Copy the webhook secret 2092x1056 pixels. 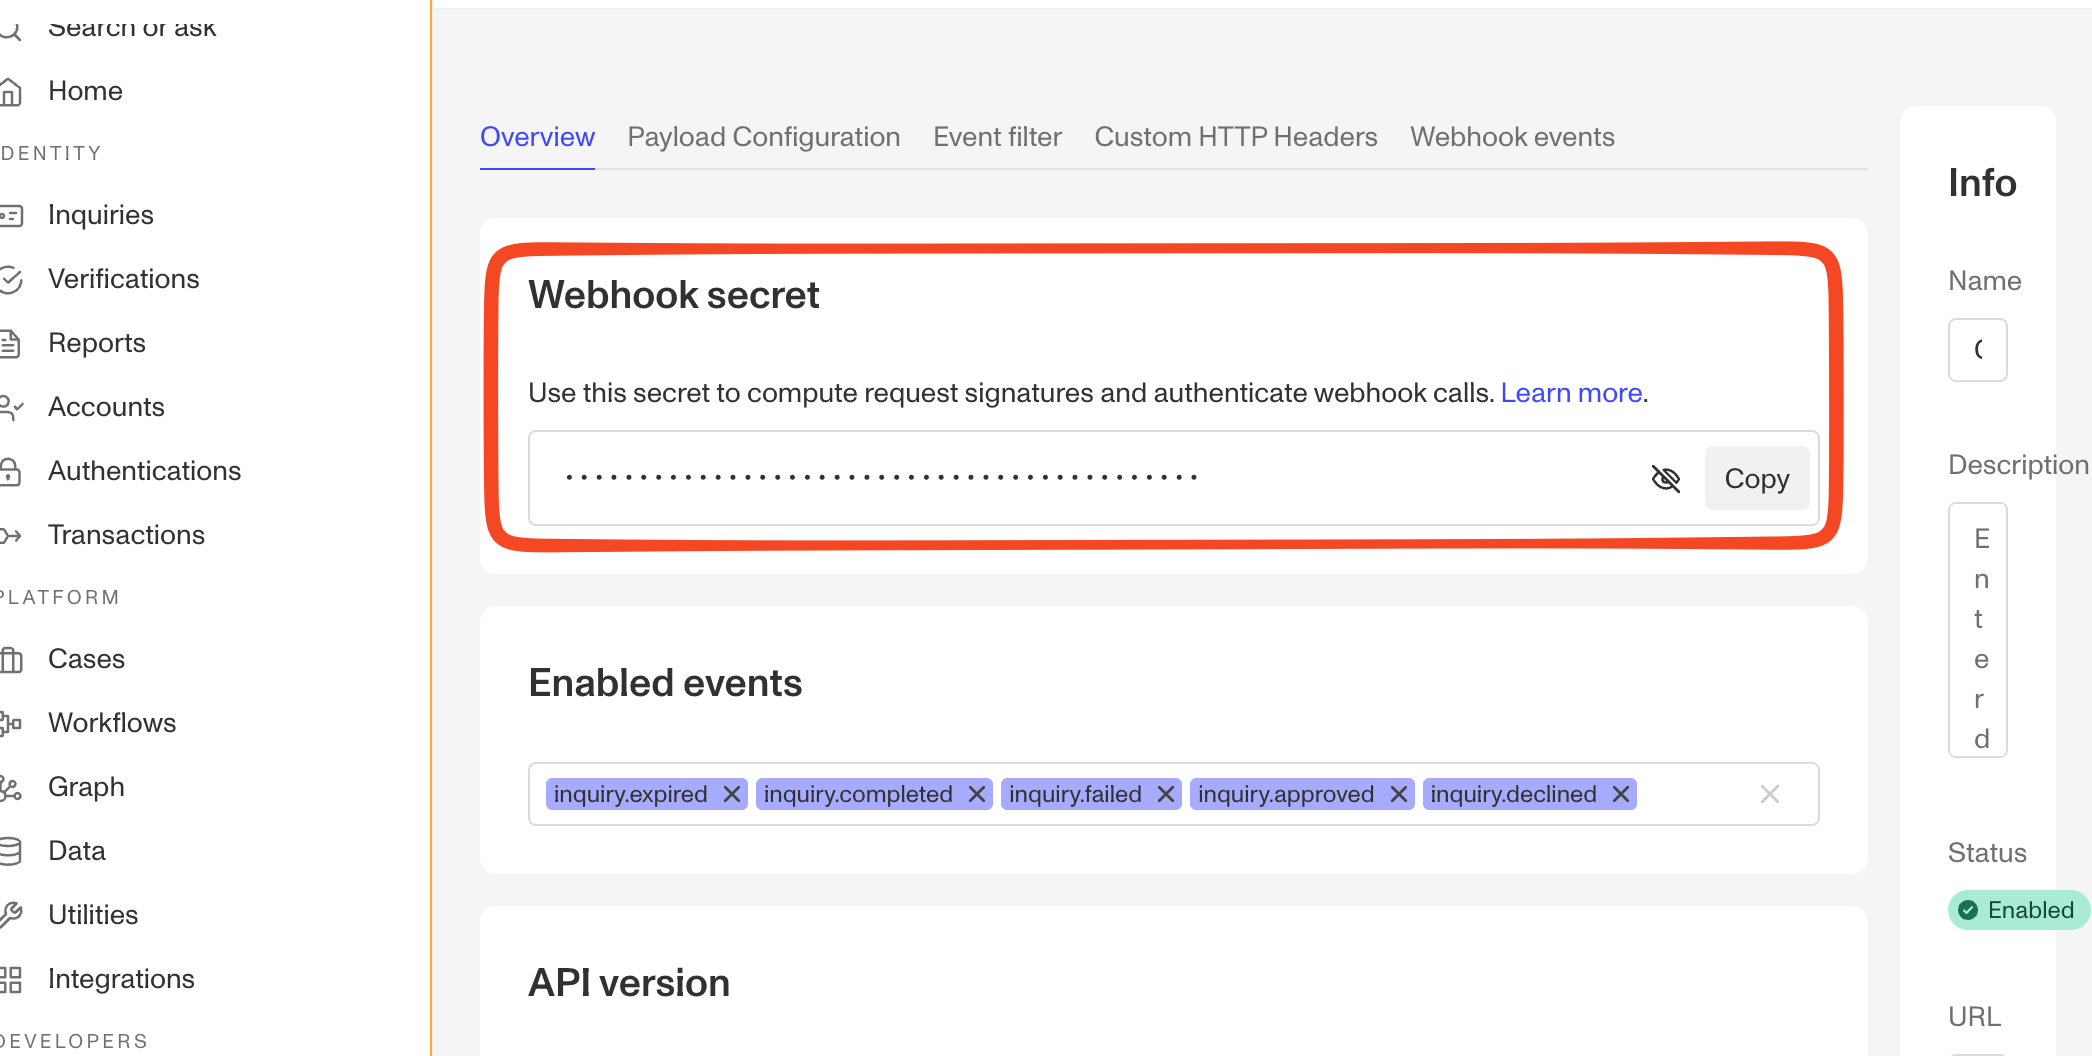tap(1757, 479)
